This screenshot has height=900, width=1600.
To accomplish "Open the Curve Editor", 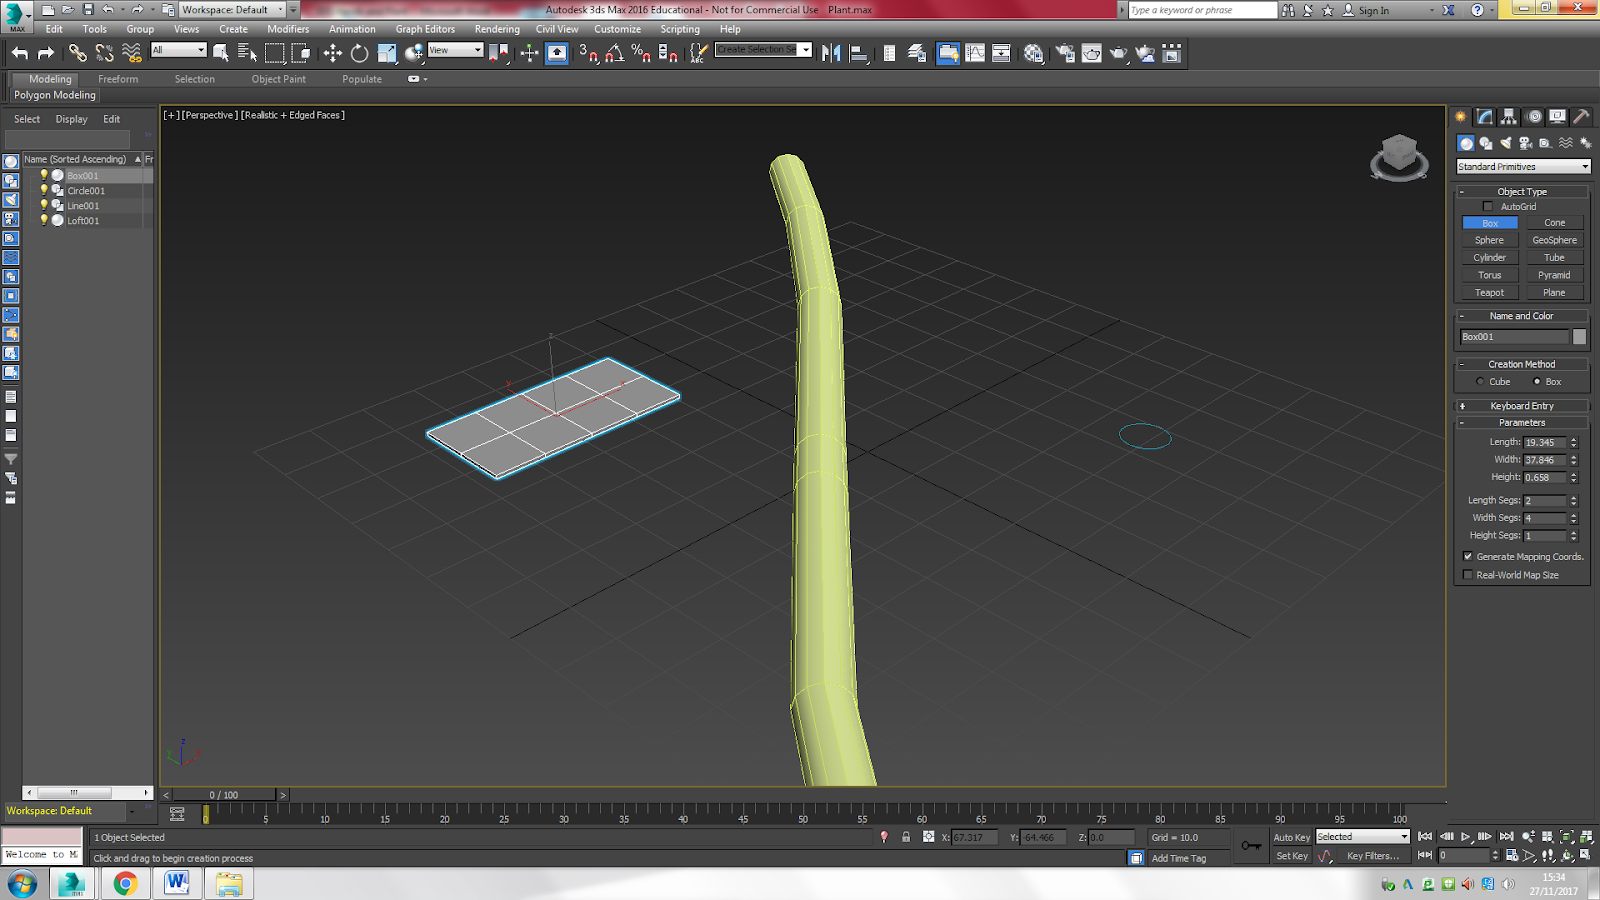I will pyautogui.click(x=975, y=53).
